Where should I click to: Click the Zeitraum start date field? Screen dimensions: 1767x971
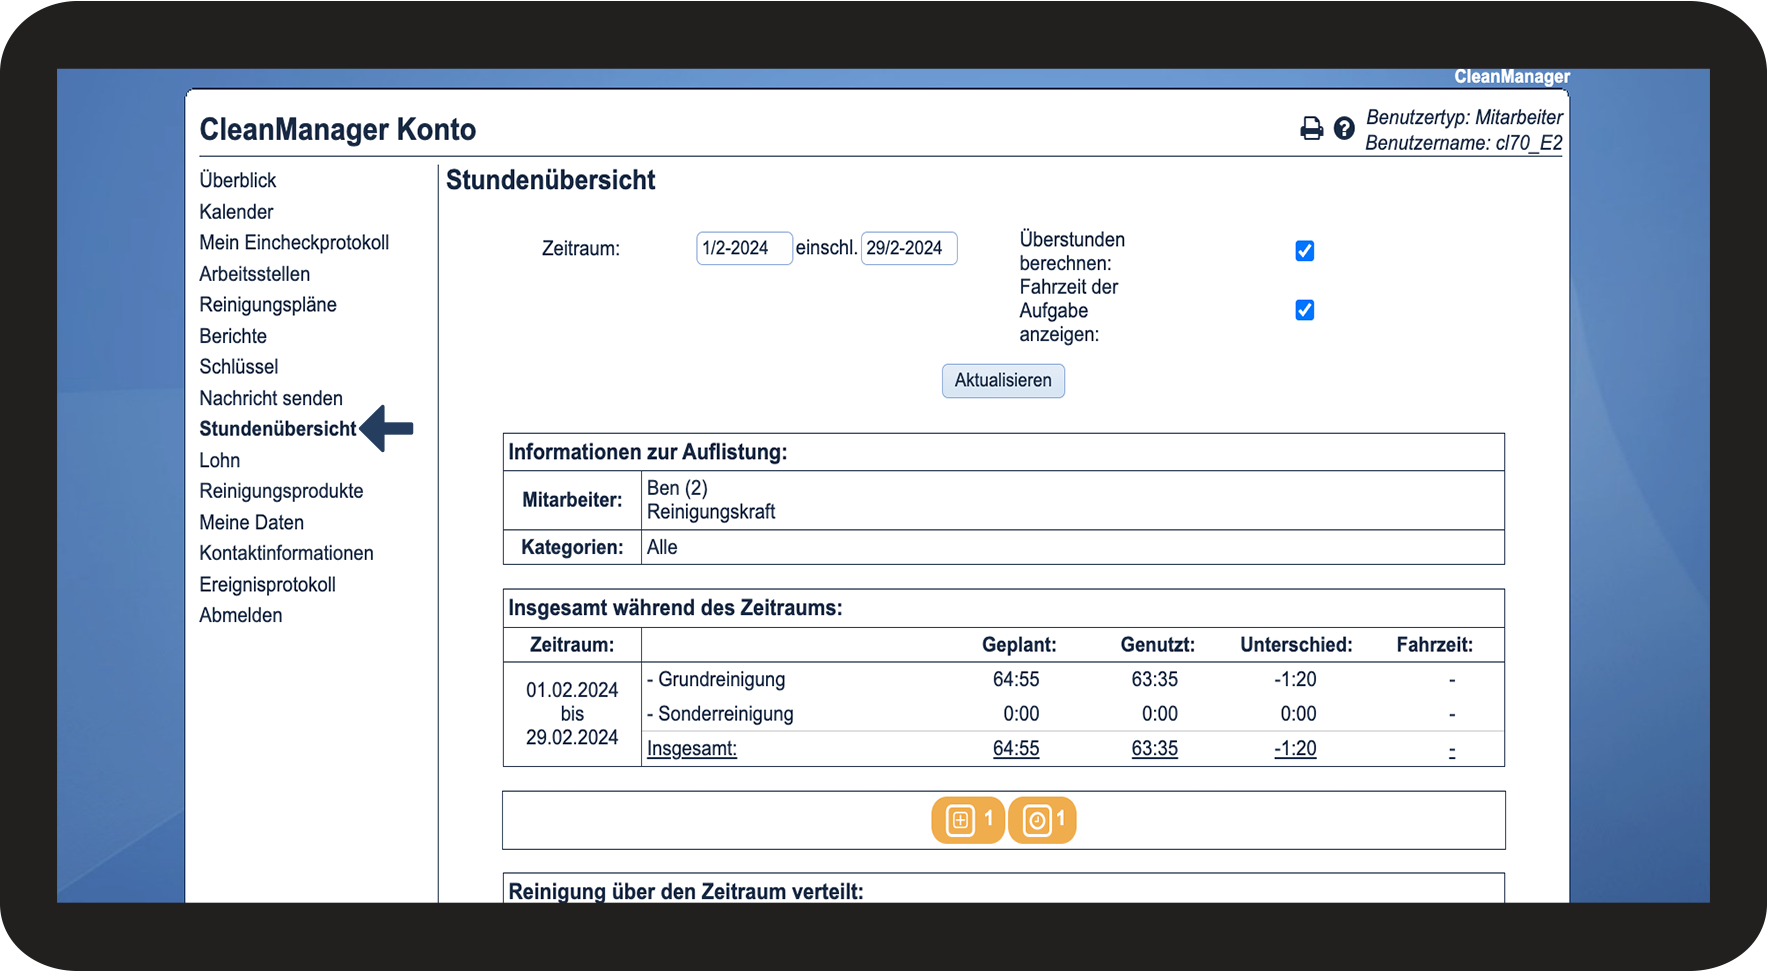click(x=743, y=248)
